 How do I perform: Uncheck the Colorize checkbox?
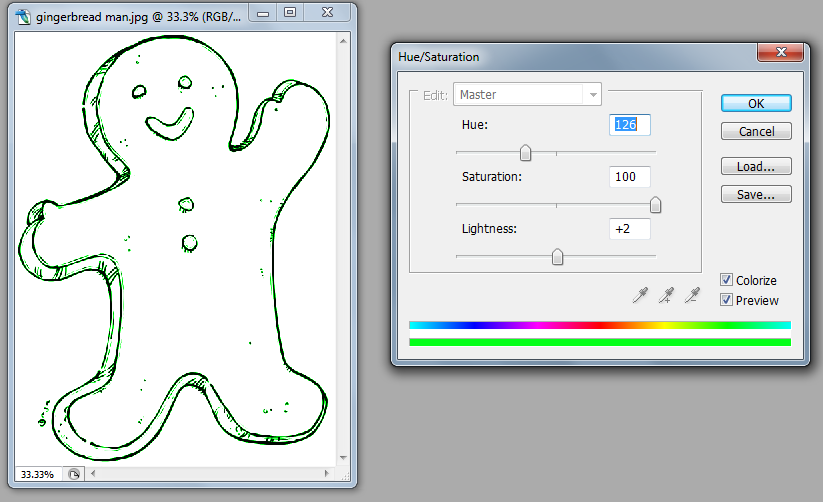click(726, 280)
